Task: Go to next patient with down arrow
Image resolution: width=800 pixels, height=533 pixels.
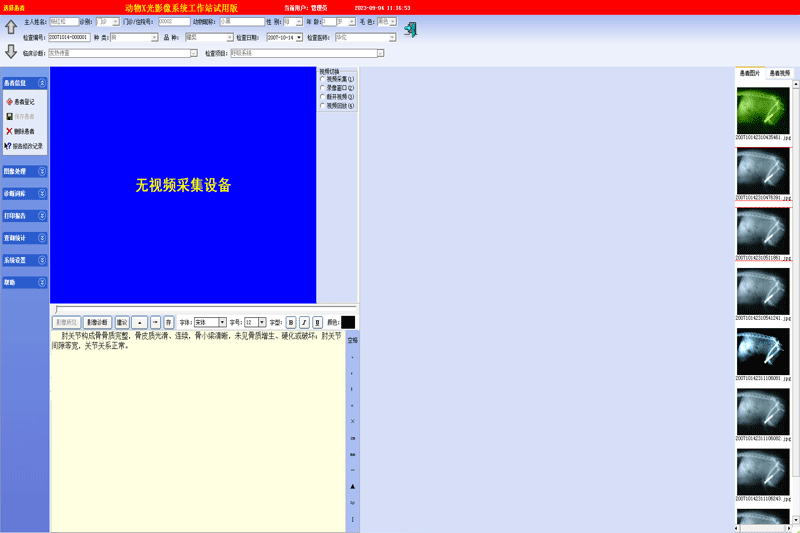Action: pyautogui.click(x=11, y=51)
